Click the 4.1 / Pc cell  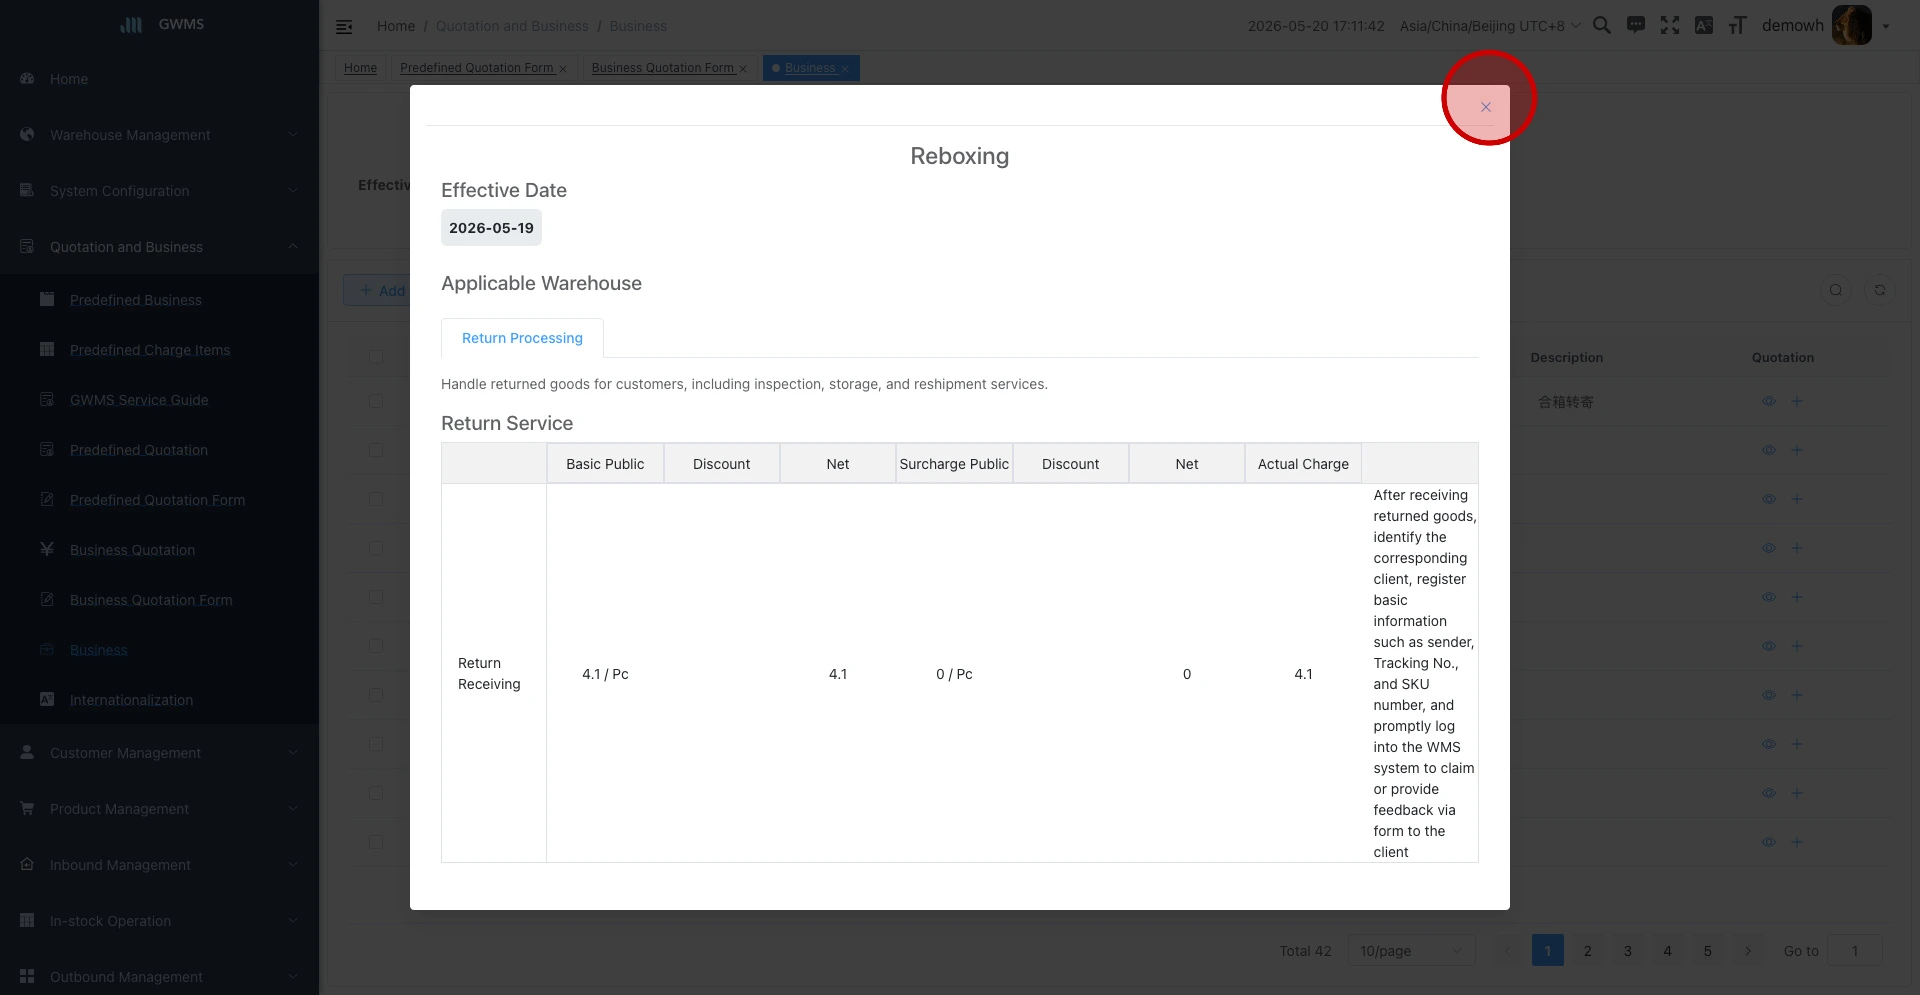(605, 674)
